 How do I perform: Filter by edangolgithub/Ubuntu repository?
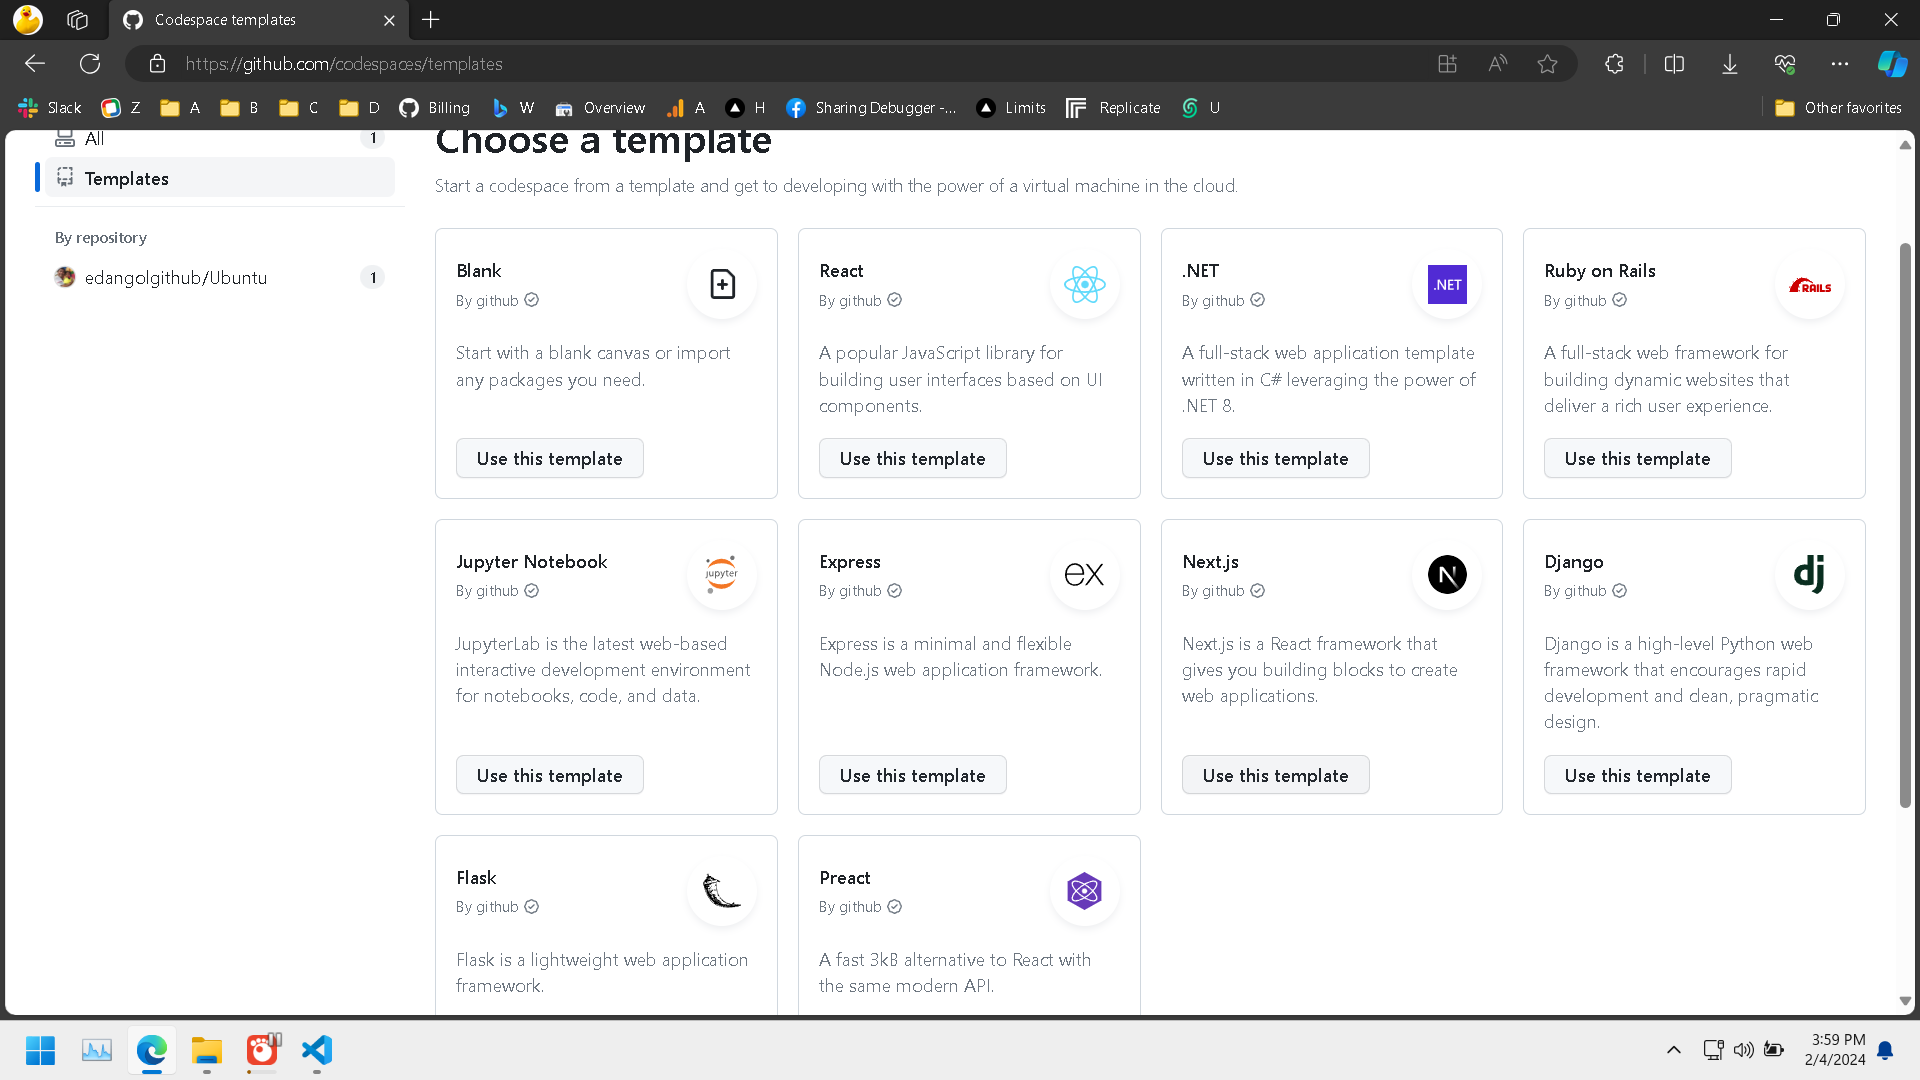(x=220, y=278)
